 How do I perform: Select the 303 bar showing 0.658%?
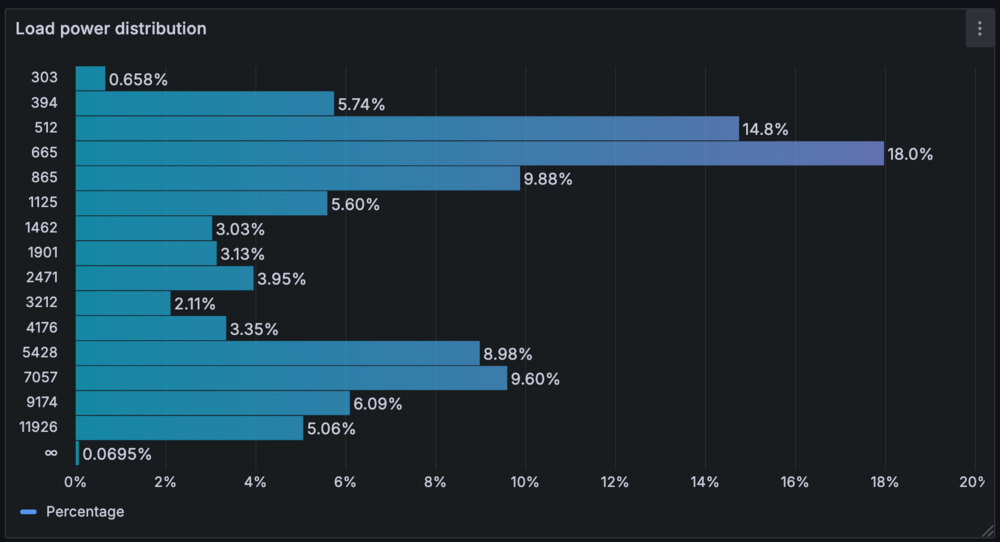coord(90,78)
